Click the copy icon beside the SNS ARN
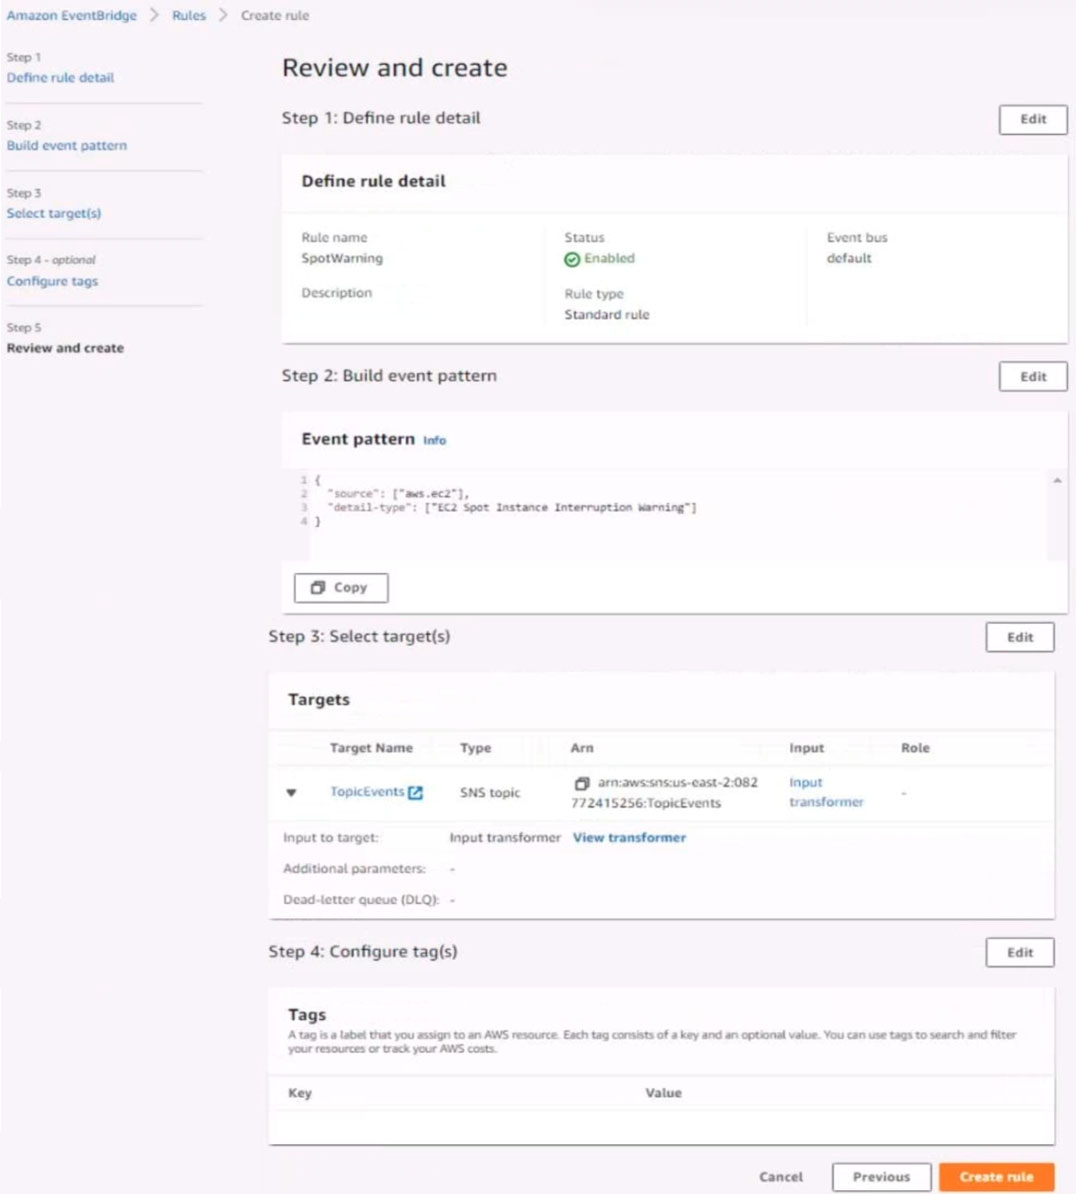Screen dimensions: 1076x1194 [x=581, y=783]
